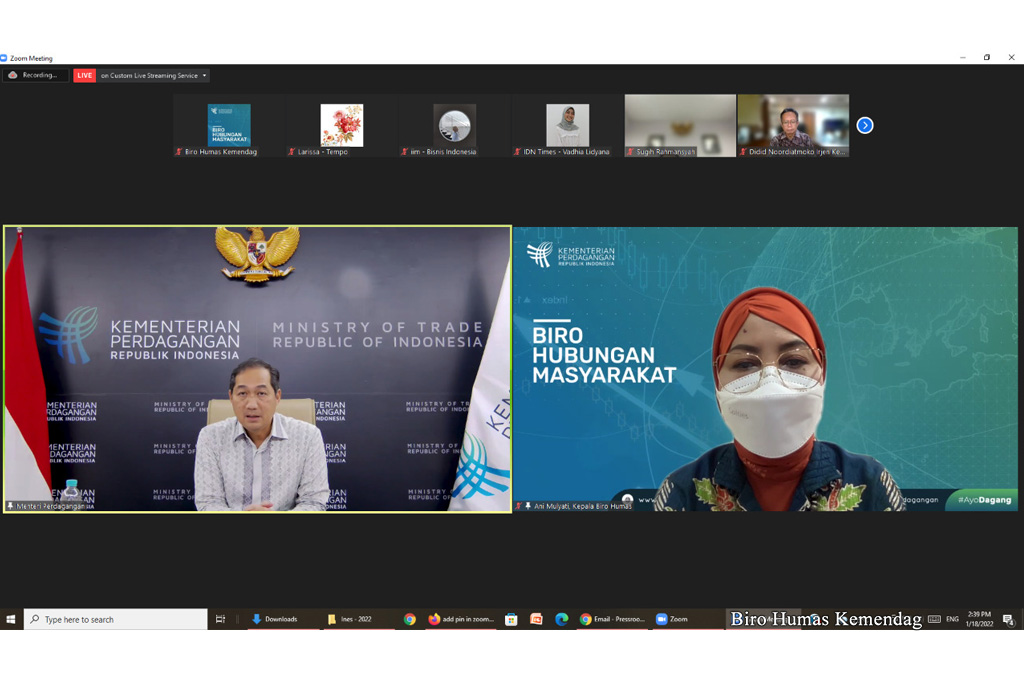Open the Chrome Email - Pressroom window
Viewport: 1024px width, 682px height.
(x=613, y=619)
